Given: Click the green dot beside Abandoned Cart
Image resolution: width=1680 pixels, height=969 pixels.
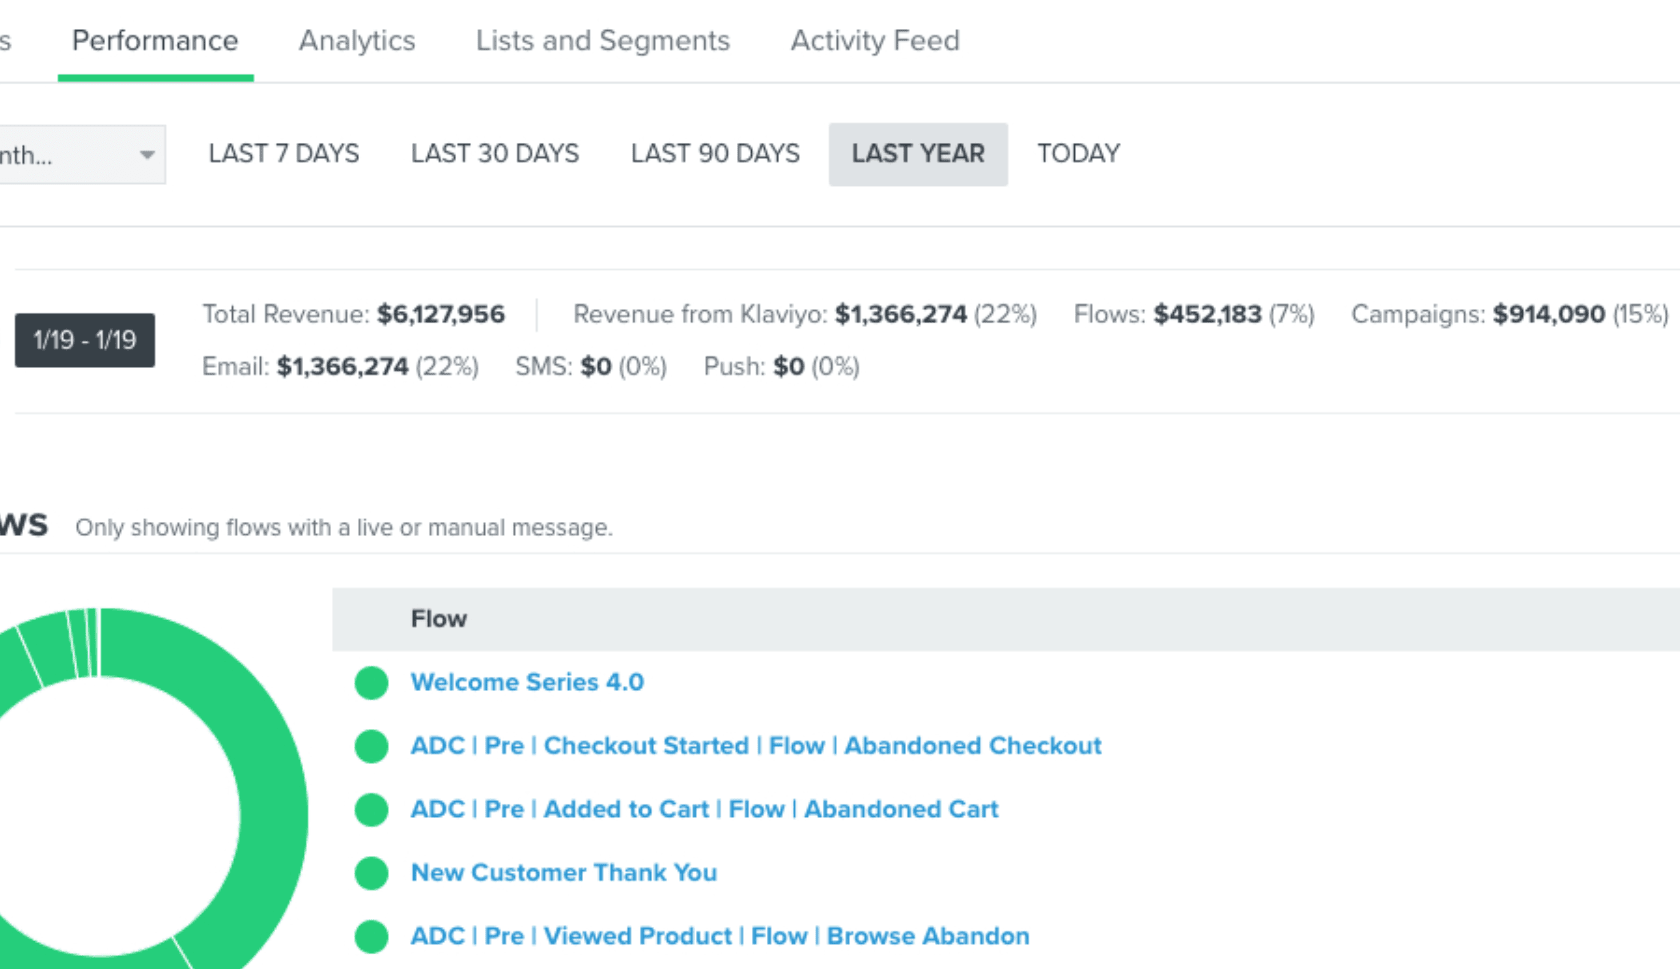Looking at the screenshot, I should coord(372,810).
